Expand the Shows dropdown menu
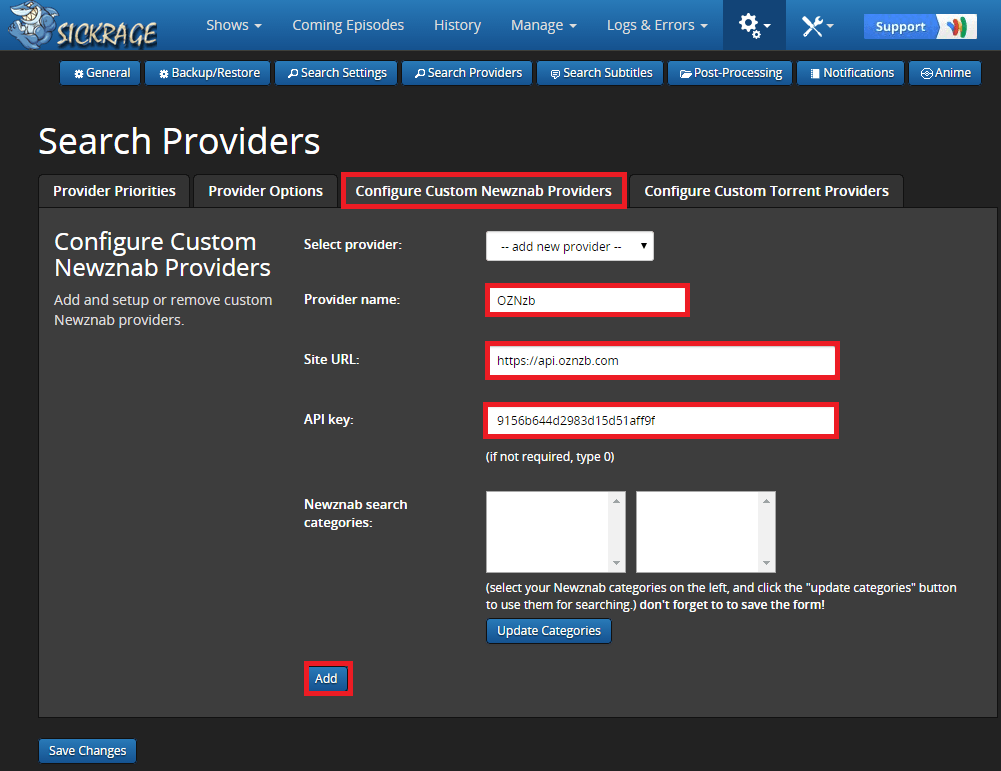Viewport: 1001px width, 771px height. pyautogui.click(x=234, y=25)
